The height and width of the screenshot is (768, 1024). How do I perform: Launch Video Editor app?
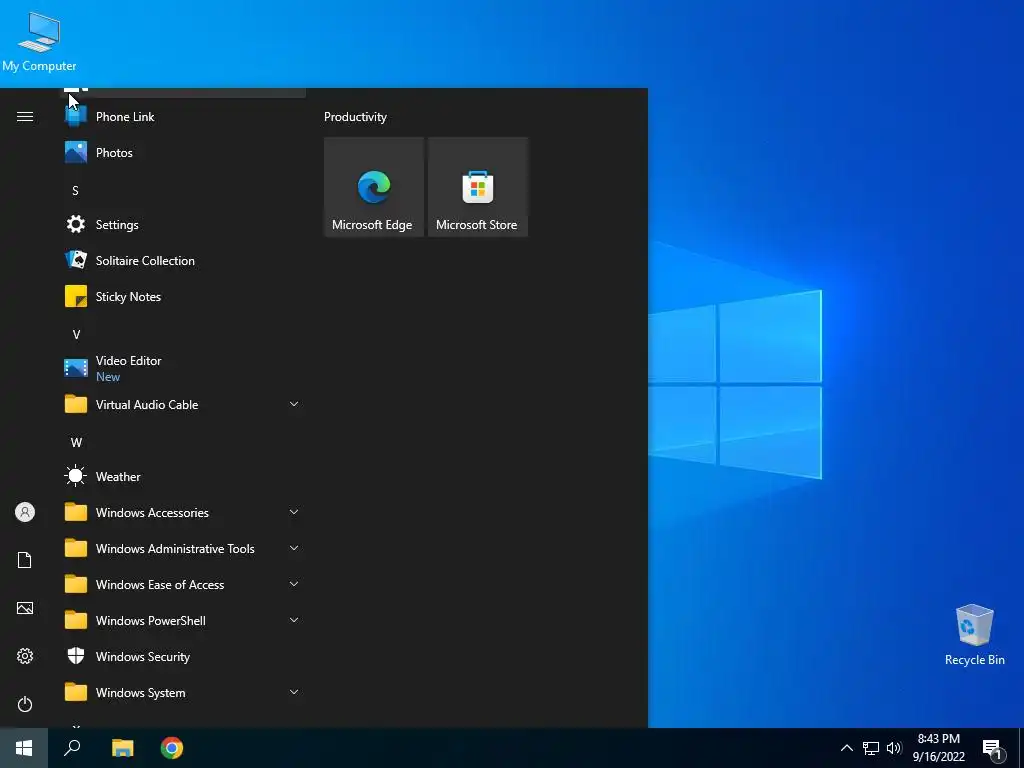(185, 368)
